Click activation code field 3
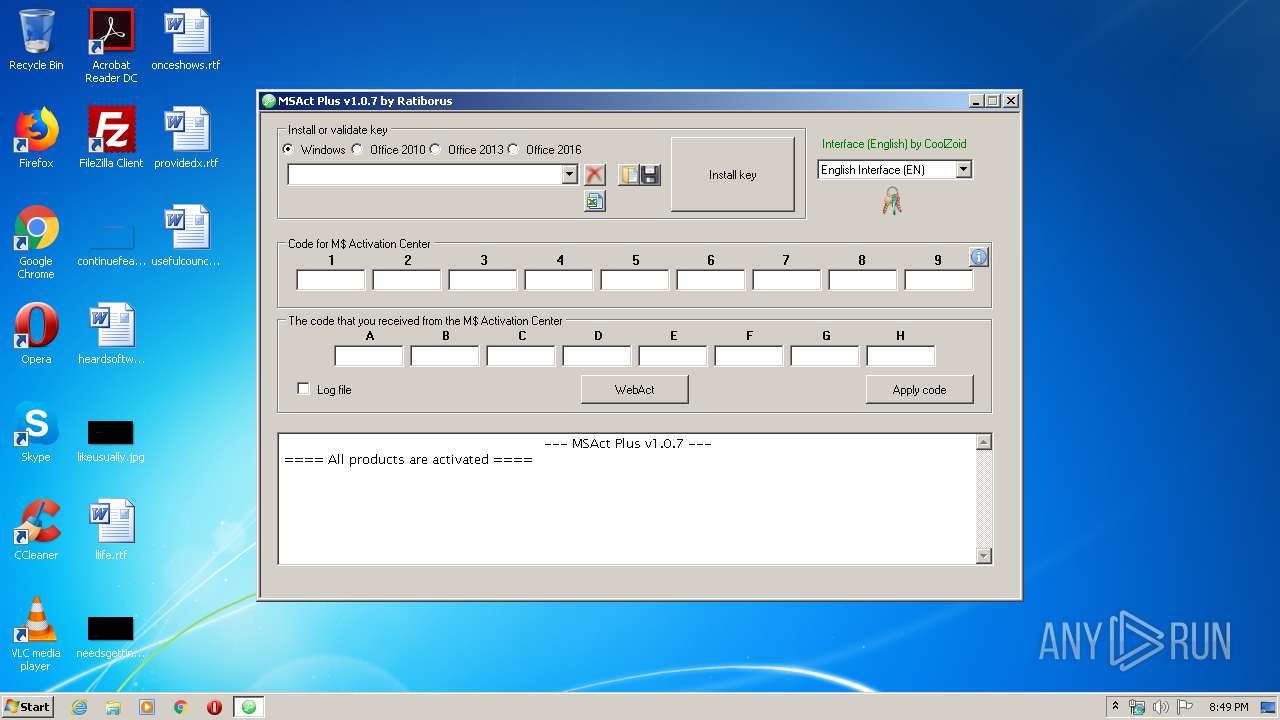Viewport: 1280px width, 720px height. pos(483,280)
